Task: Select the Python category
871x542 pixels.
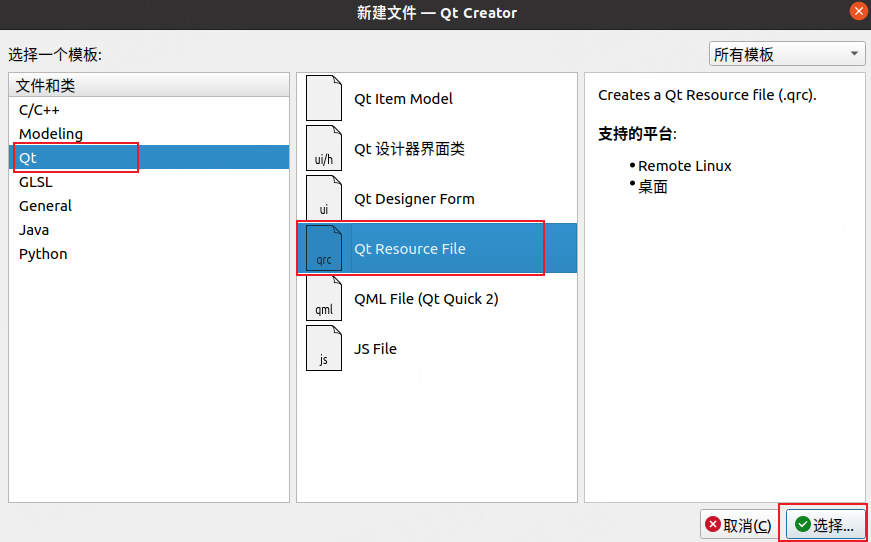Action: [x=149, y=254]
